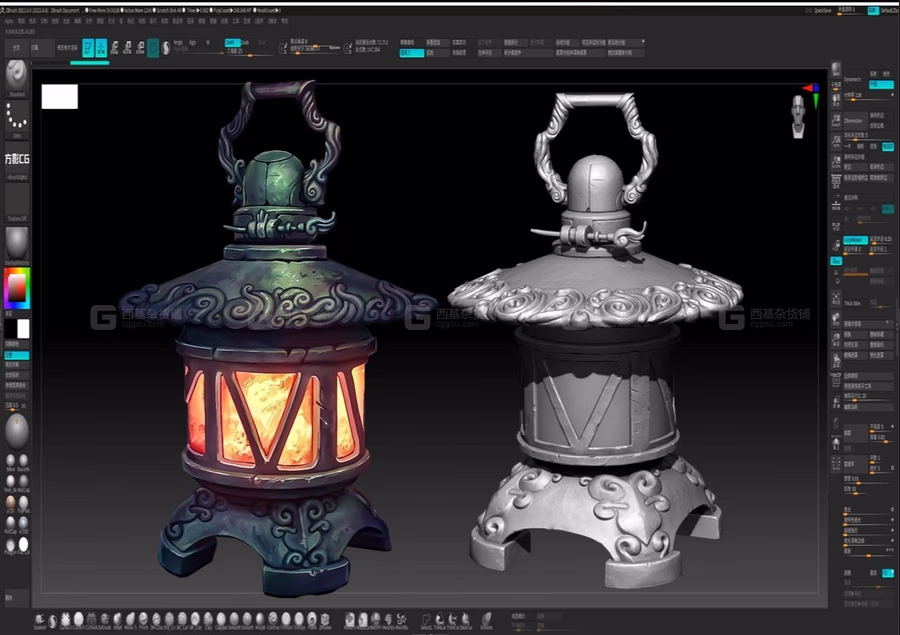This screenshot has height=635, width=900.
Task: Toggle the Gizmo 3D circle icon
Action: (x=153, y=48)
